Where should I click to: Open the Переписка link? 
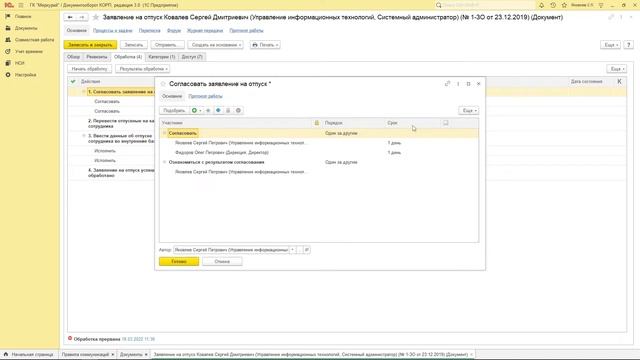[x=149, y=31]
